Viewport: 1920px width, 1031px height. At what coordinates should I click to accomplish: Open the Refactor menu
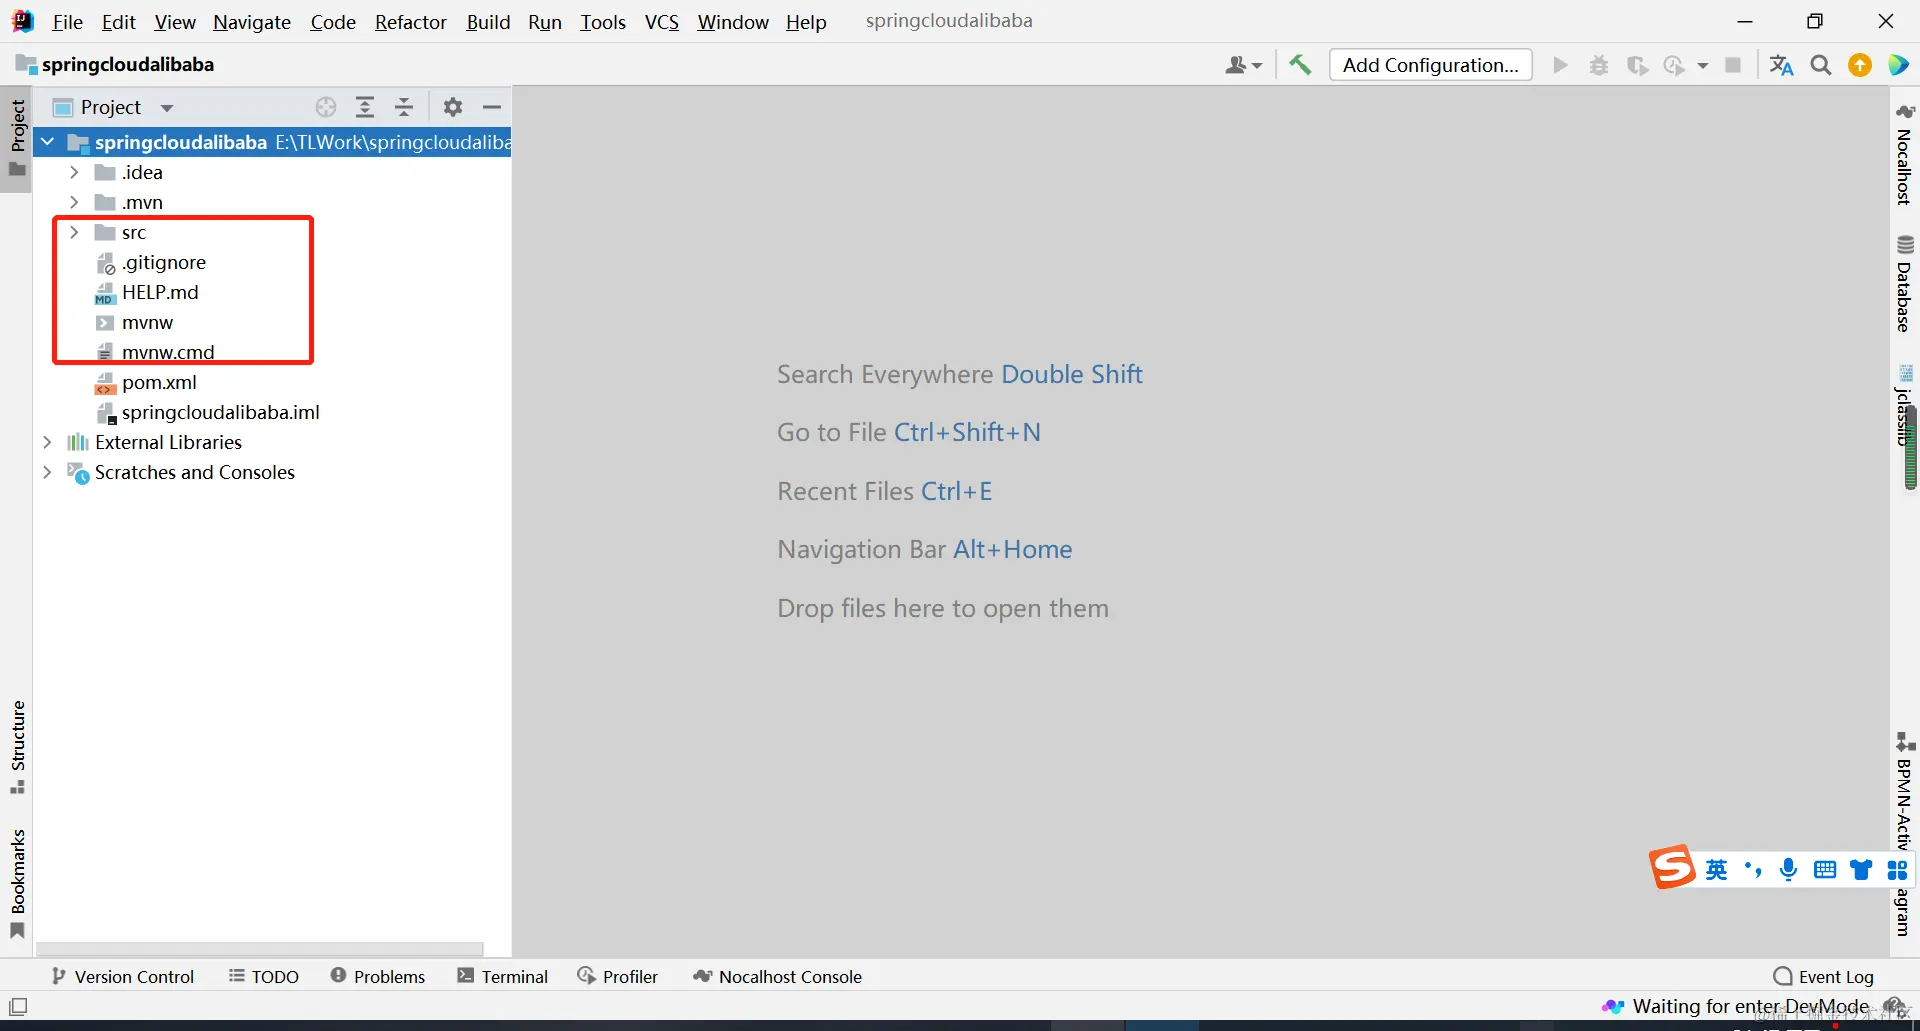tap(410, 22)
